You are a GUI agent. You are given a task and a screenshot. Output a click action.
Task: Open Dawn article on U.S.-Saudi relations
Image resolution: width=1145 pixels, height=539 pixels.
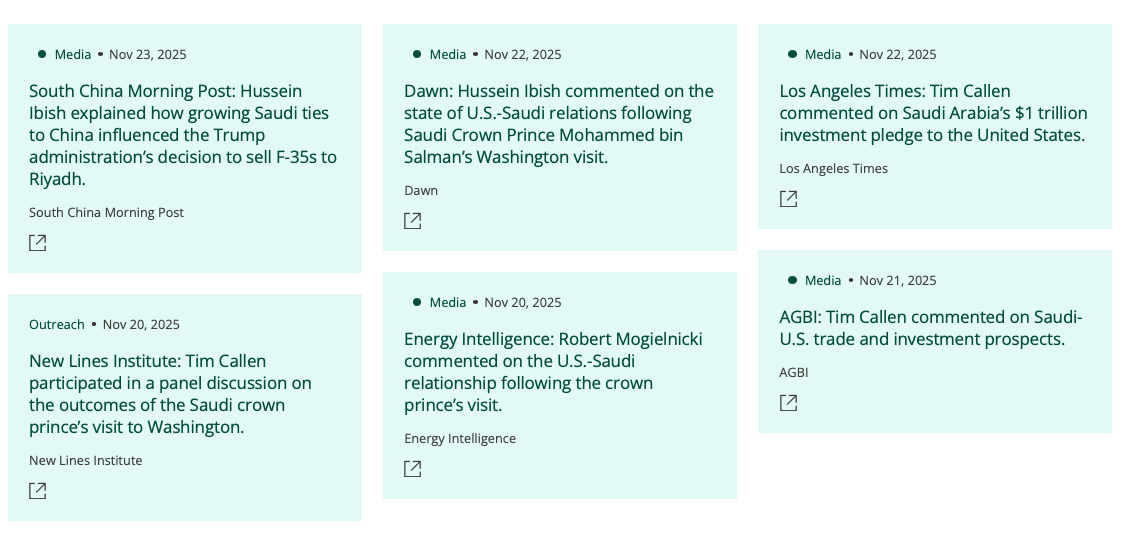(558, 124)
